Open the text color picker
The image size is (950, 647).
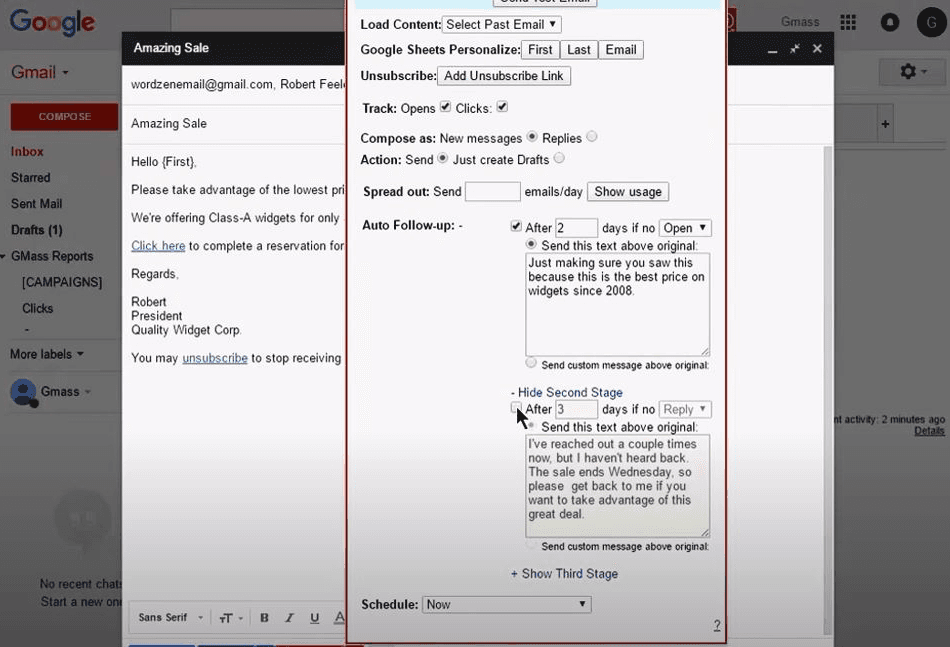click(339, 617)
